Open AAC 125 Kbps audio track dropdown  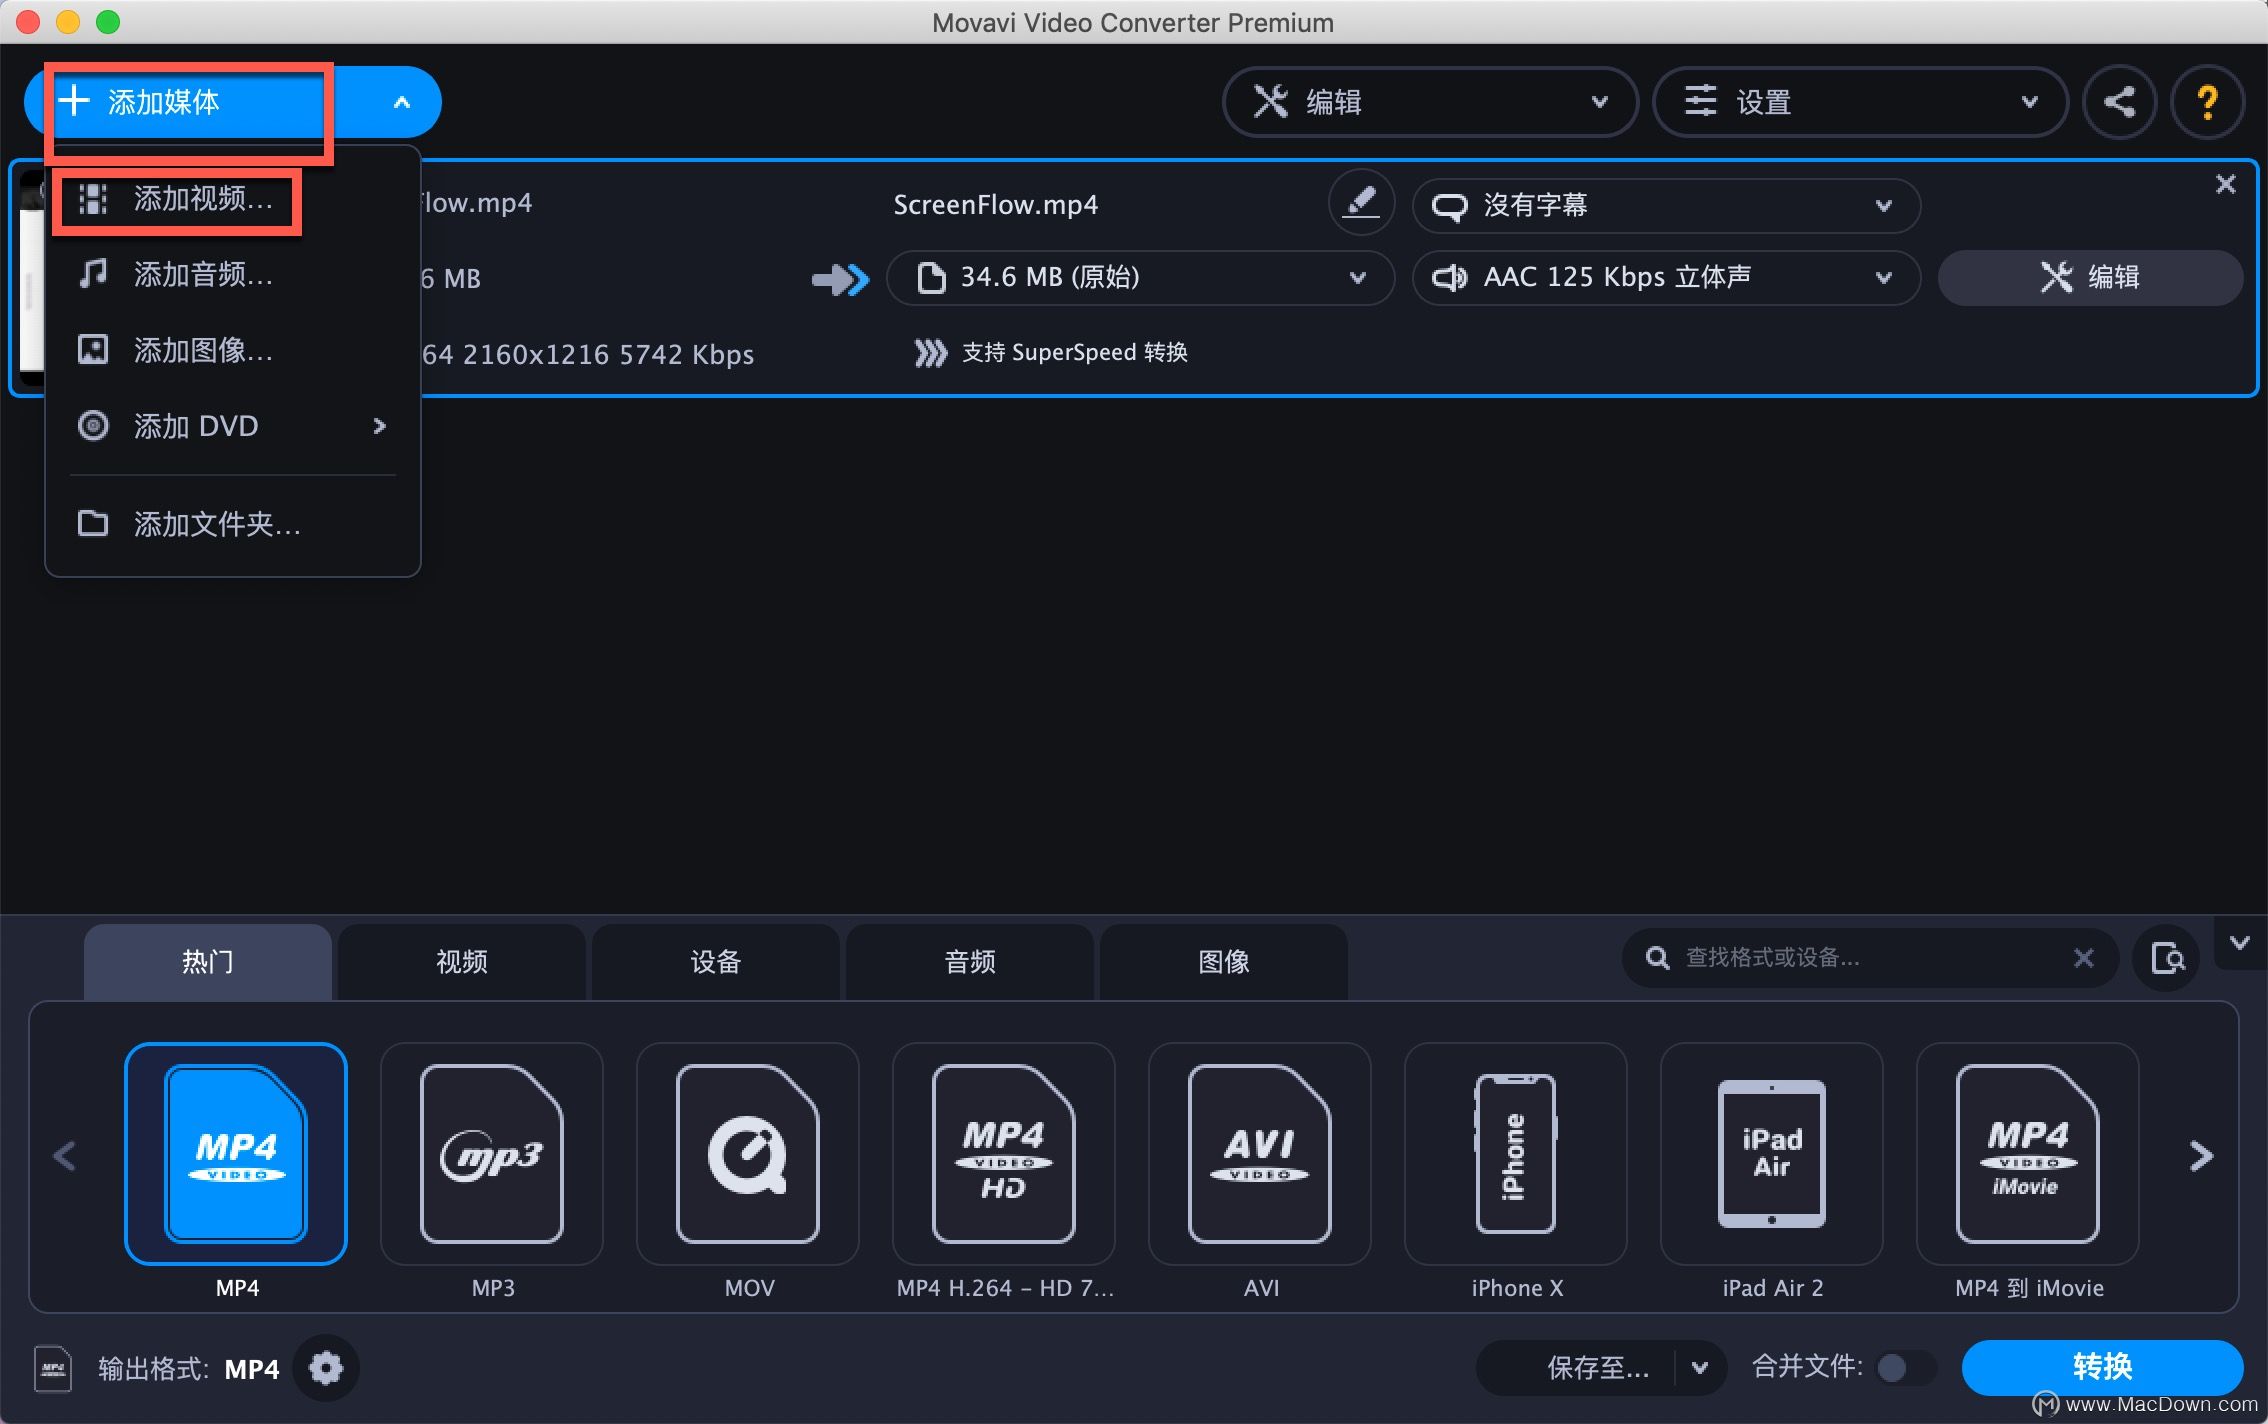(1666, 278)
